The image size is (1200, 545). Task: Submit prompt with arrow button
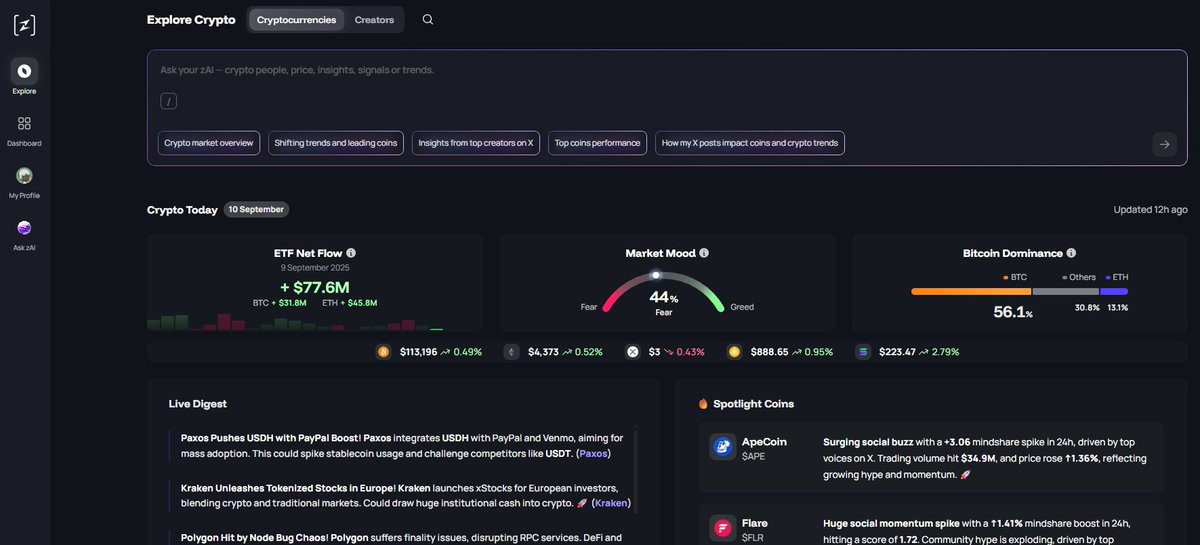(x=1164, y=144)
